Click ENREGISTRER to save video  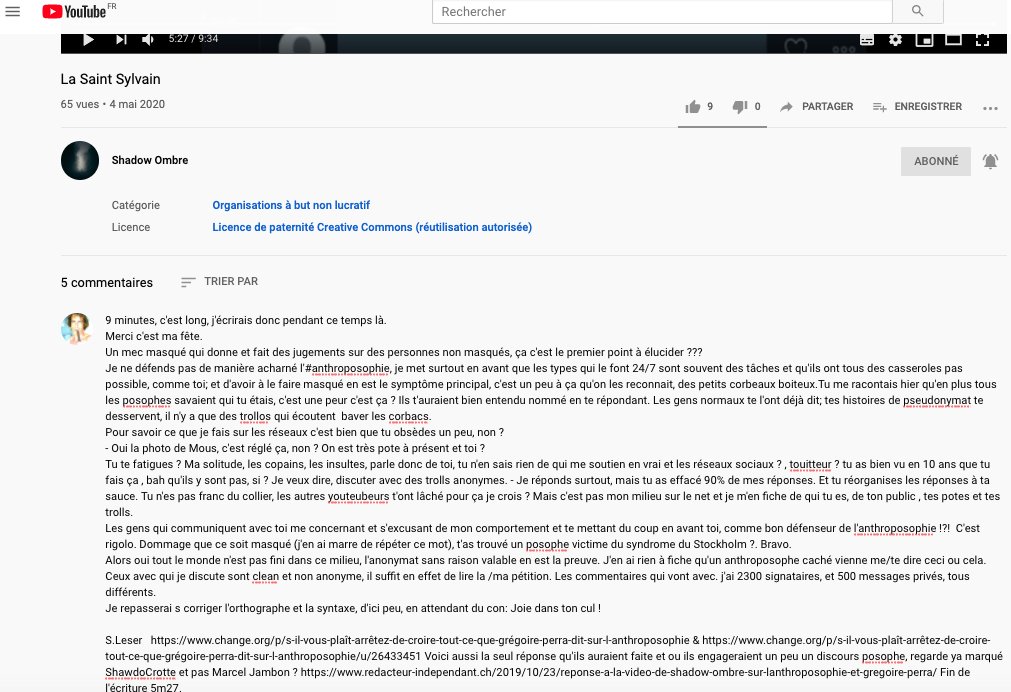pos(917,106)
